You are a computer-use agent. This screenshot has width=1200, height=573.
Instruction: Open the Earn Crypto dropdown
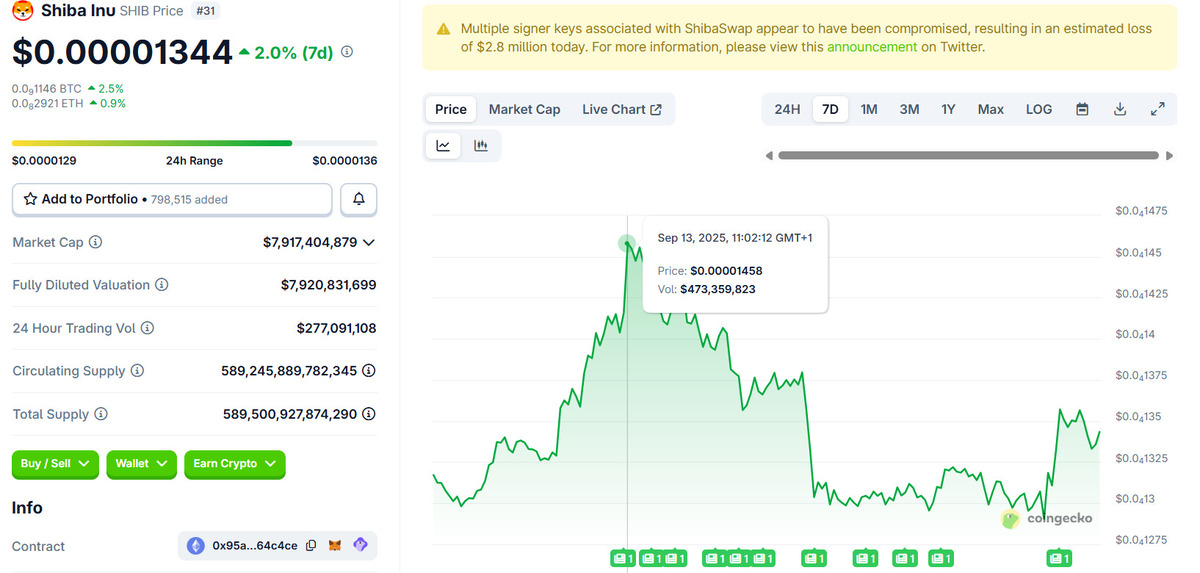click(235, 464)
